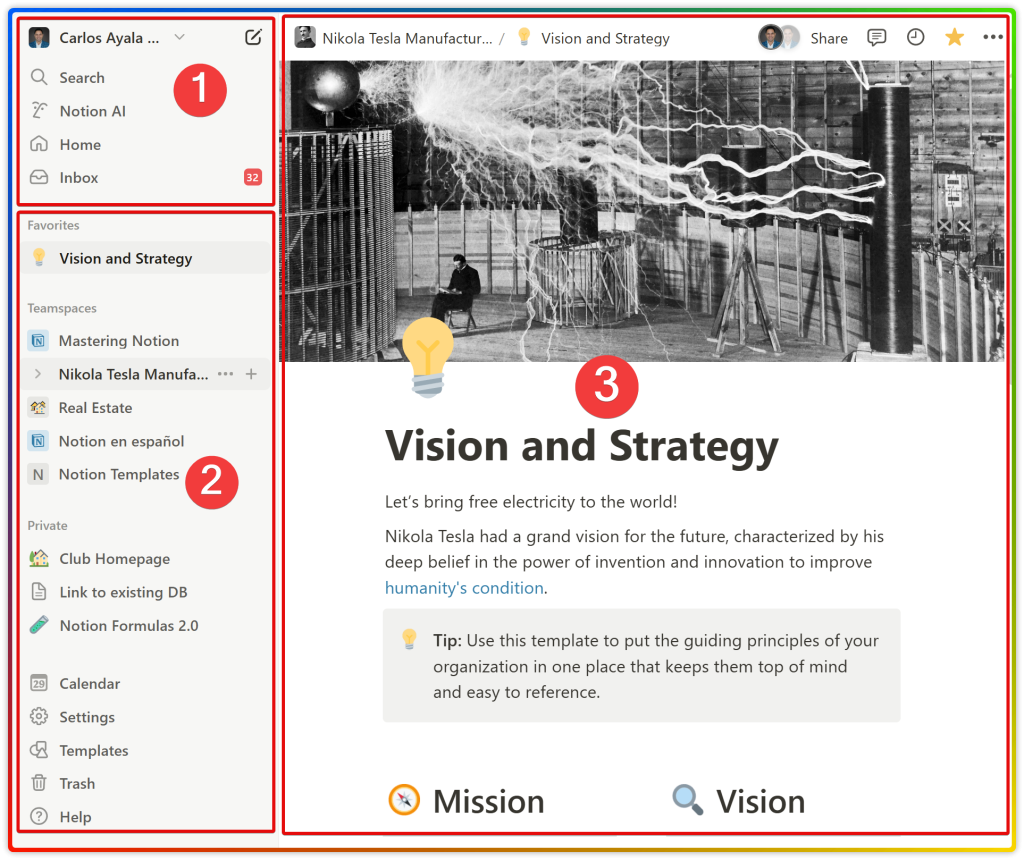Open page comments from the top bar
This screenshot has width=1024, height=860.
[876, 37]
